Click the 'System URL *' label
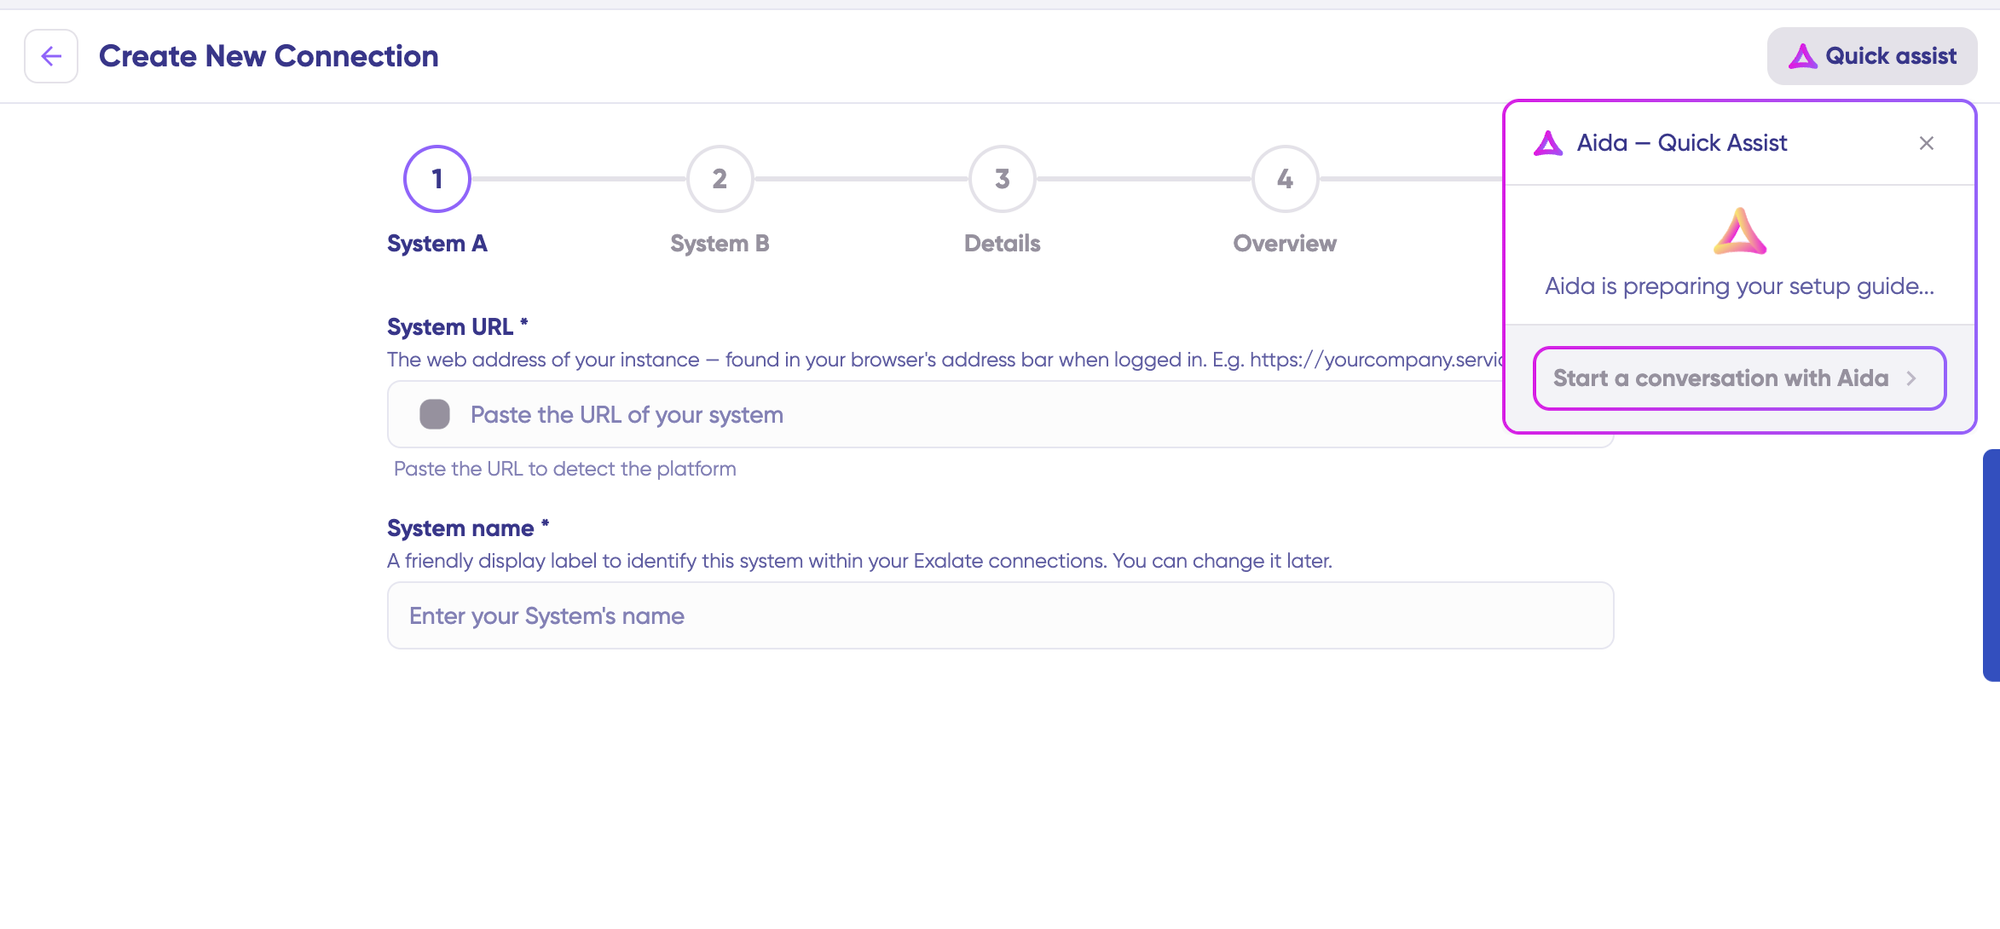The height and width of the screenshot is (929, 2000). tap(457, 327)
